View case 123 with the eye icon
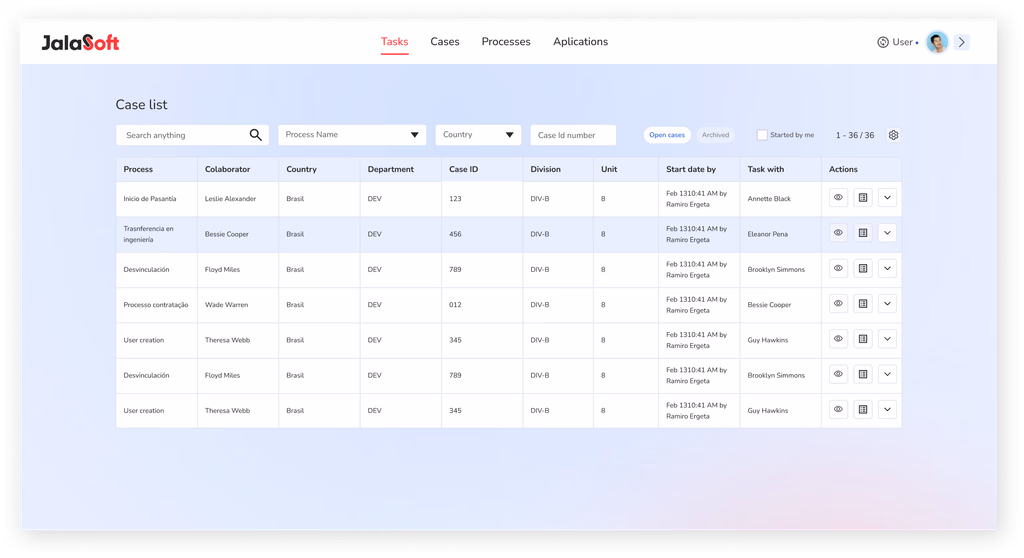 [x=838, y=197]
